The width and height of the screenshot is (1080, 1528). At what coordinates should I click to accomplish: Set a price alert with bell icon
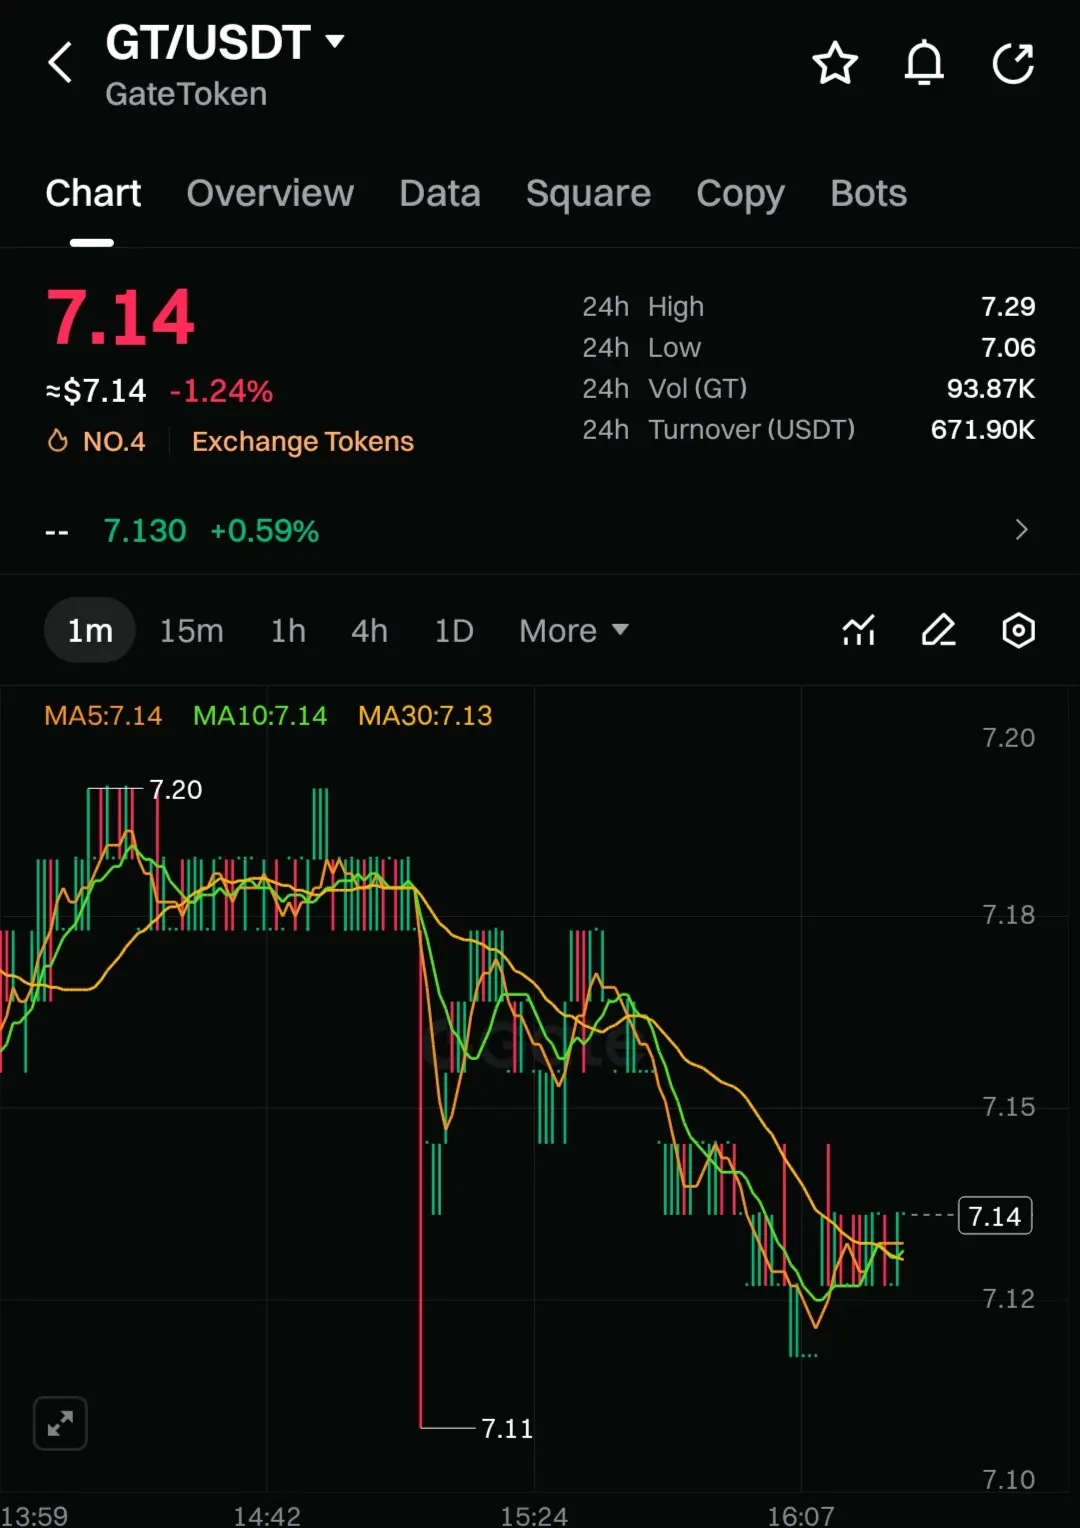point(924,64)
